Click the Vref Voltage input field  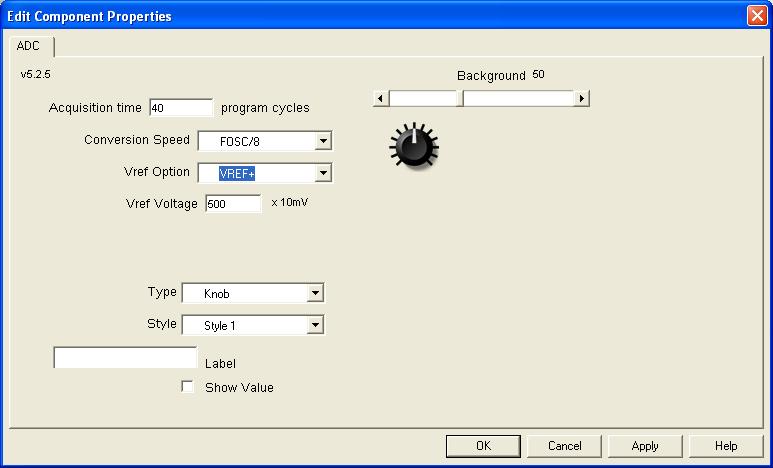[x=233, y=204]
